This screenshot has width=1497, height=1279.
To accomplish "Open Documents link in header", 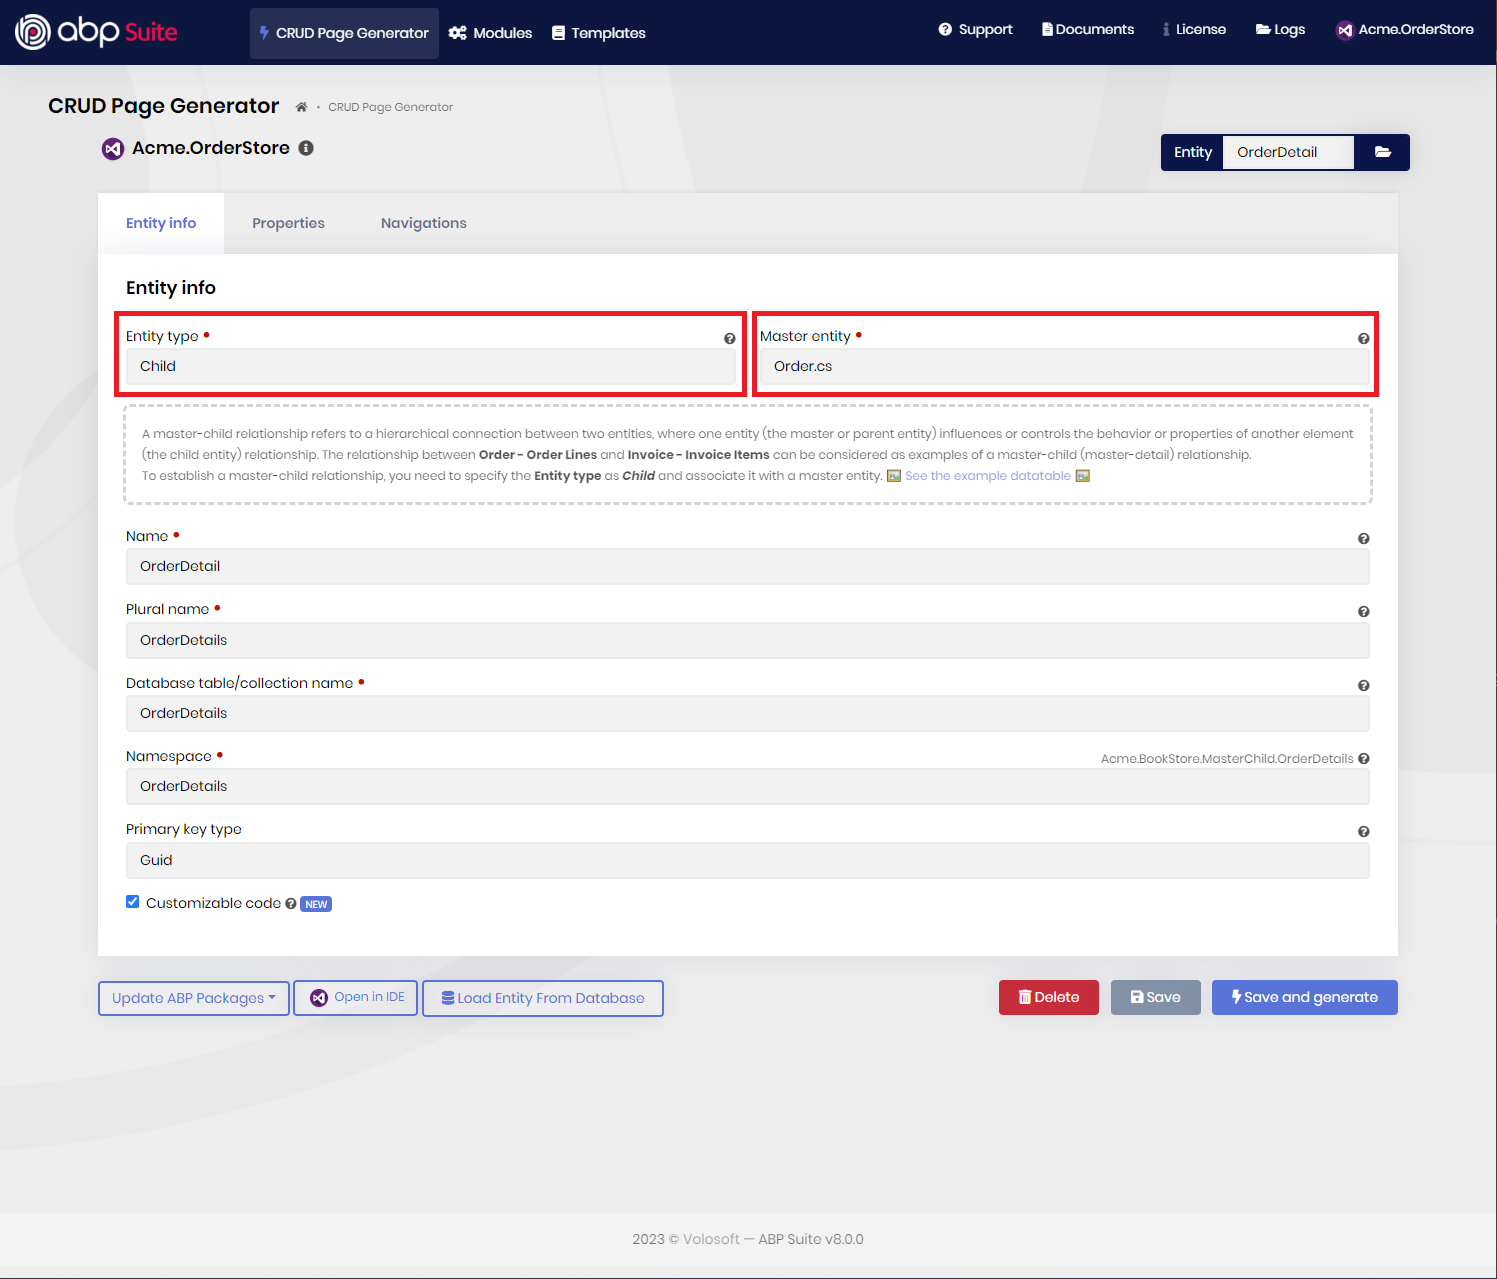I will (1088, 30).
